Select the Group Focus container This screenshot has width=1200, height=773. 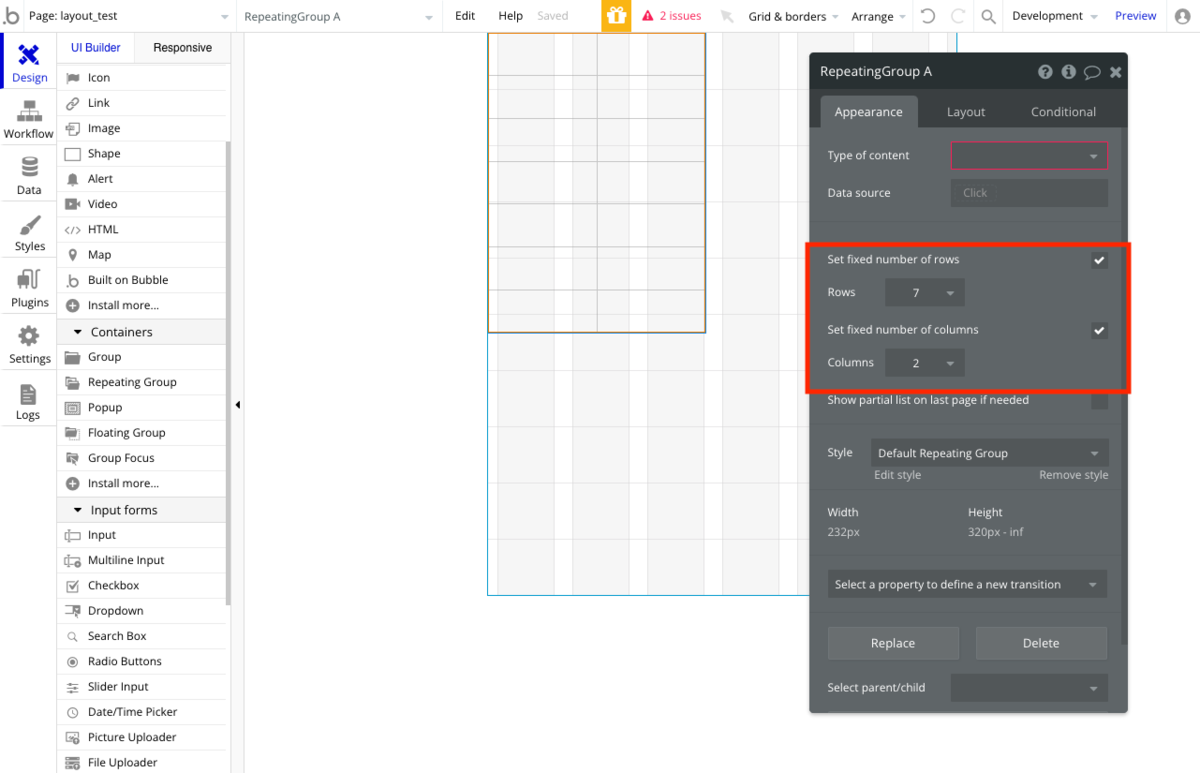click(x=143, y=458)
